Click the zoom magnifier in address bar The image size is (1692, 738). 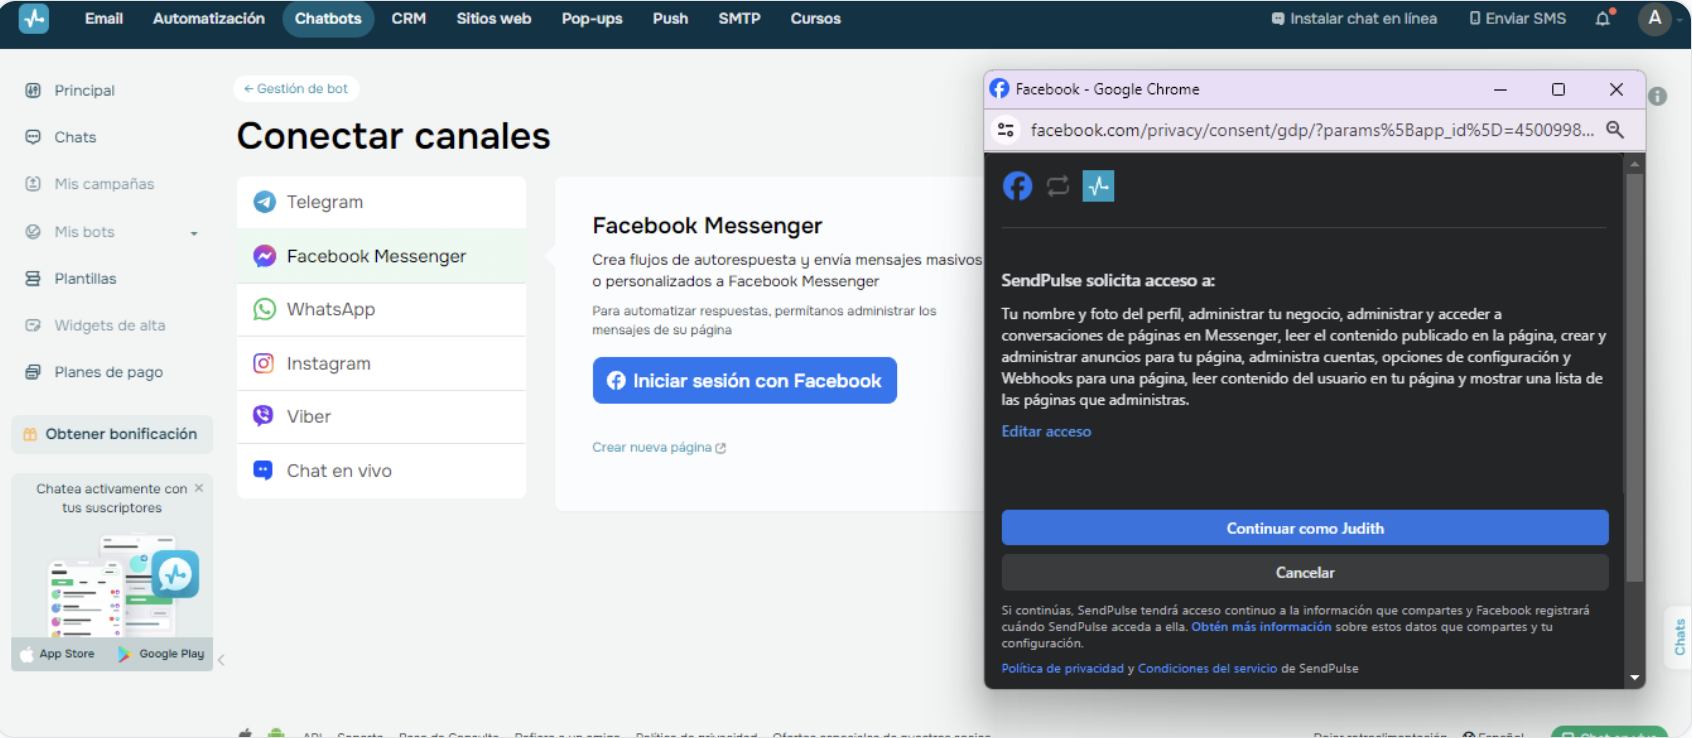click(x=1614, y=130)
